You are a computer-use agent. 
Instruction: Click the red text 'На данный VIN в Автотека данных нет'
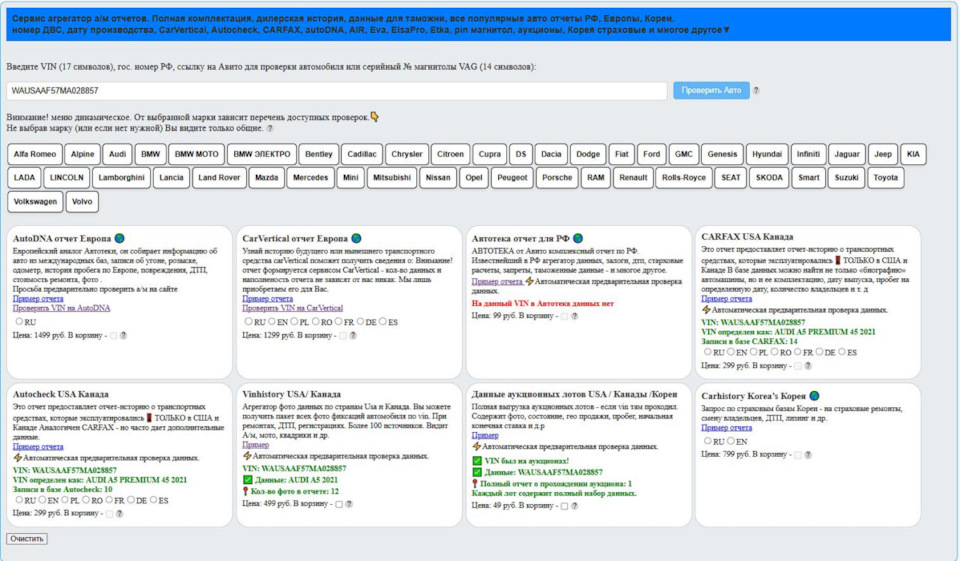click(542, 304)
